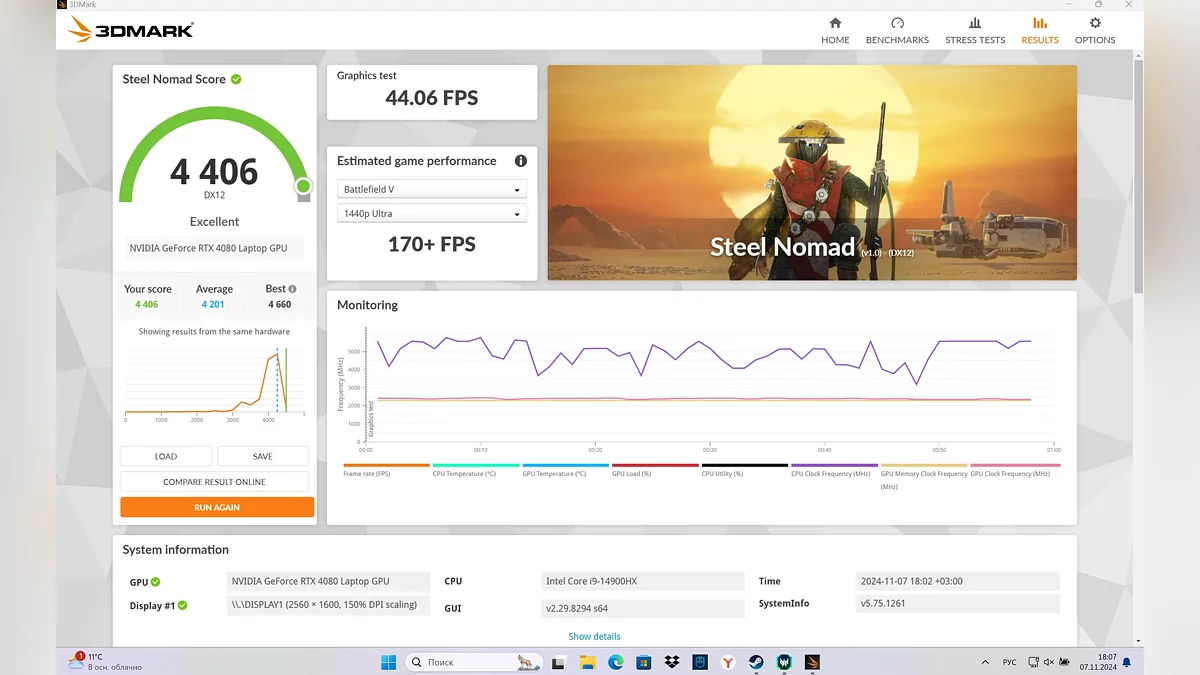Click the estimated game performance info icon

(x=520, y=161)
